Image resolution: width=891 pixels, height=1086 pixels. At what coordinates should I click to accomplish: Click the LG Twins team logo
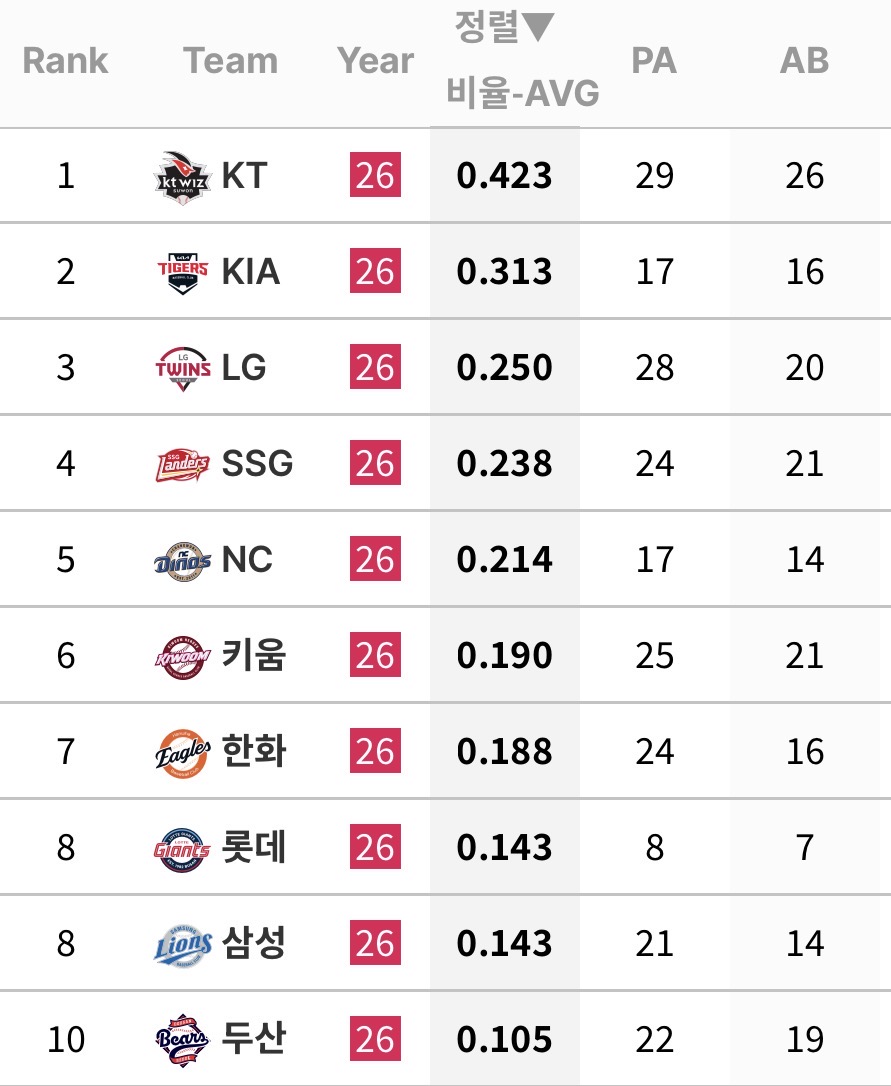[183, 368]
